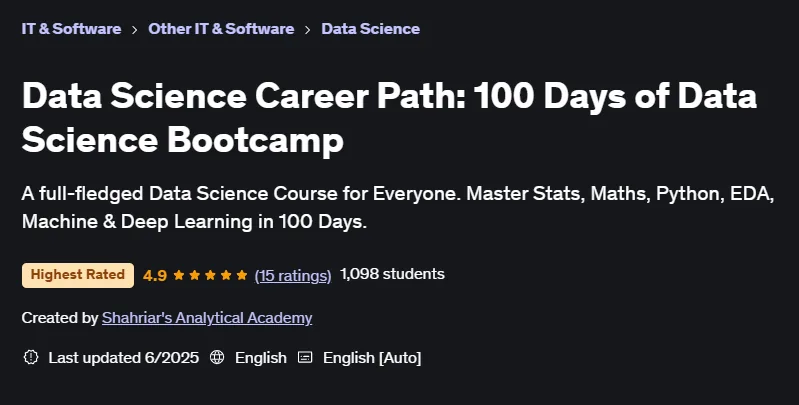Click the globe language icon
Viewport: 799px width, 405px height.
[x=217, y=357]
